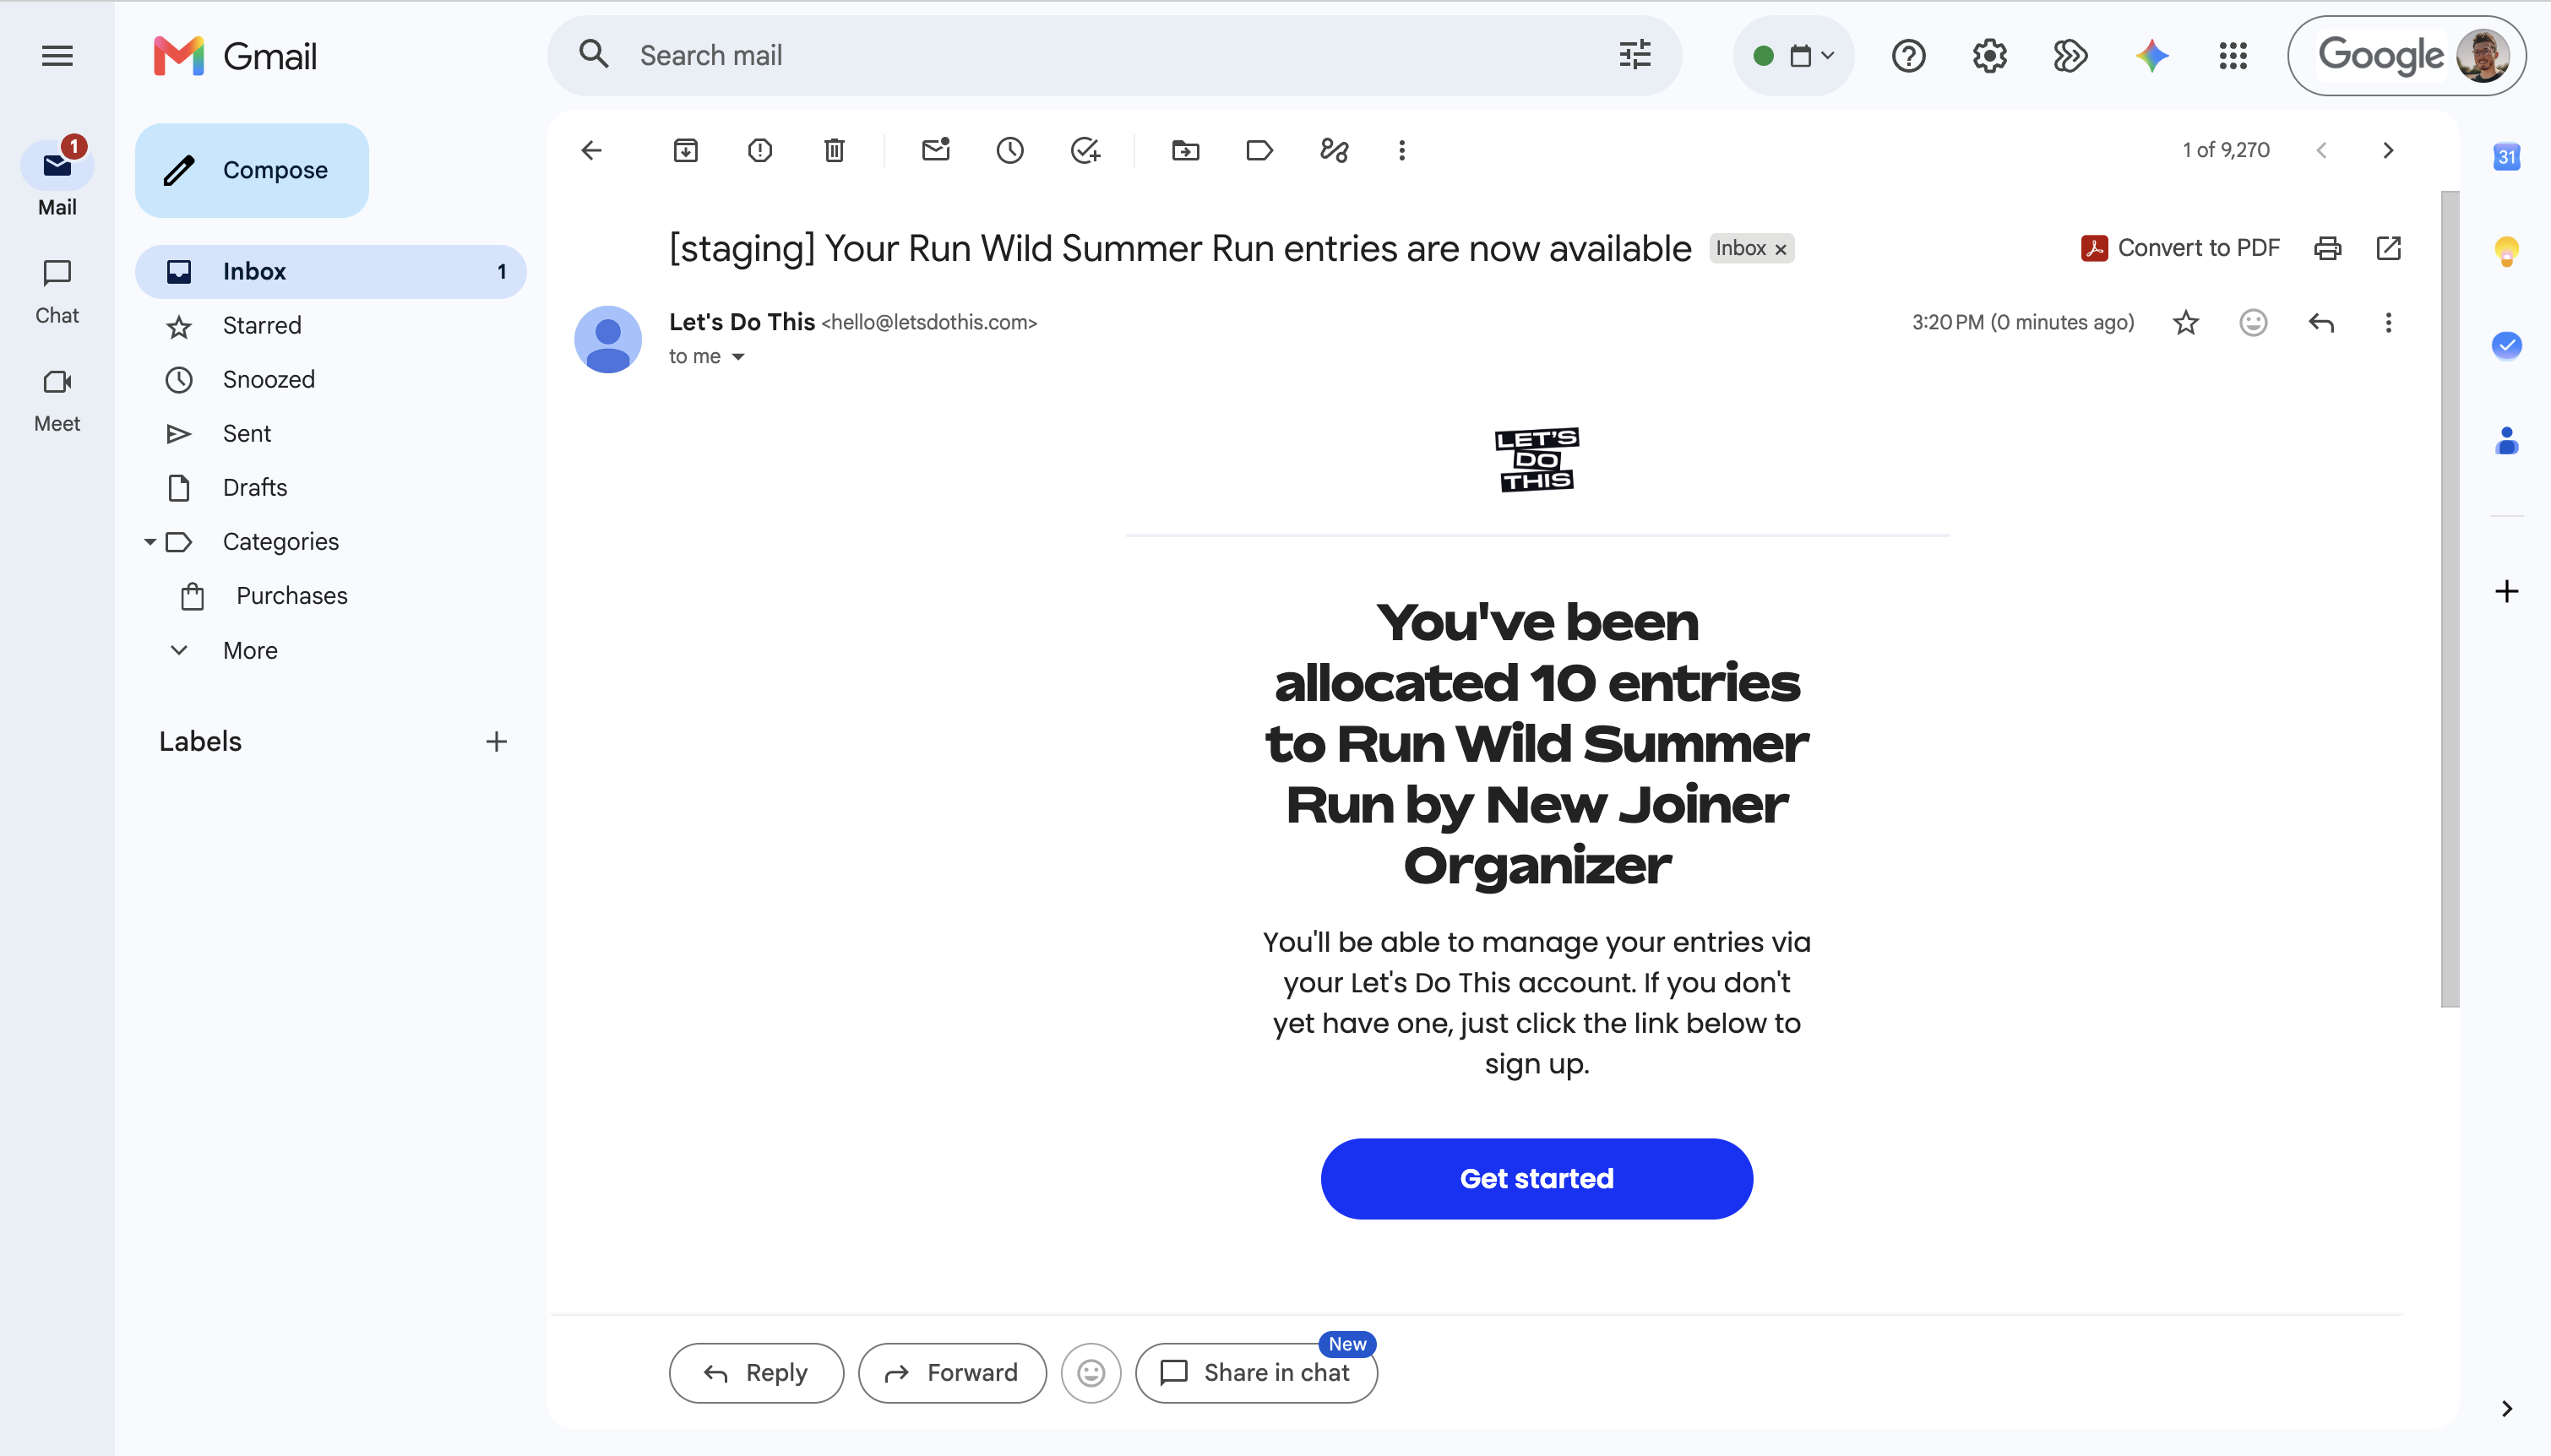Open Google Keep side panel
2551x1456 pixels.
tap(2507, 251)
